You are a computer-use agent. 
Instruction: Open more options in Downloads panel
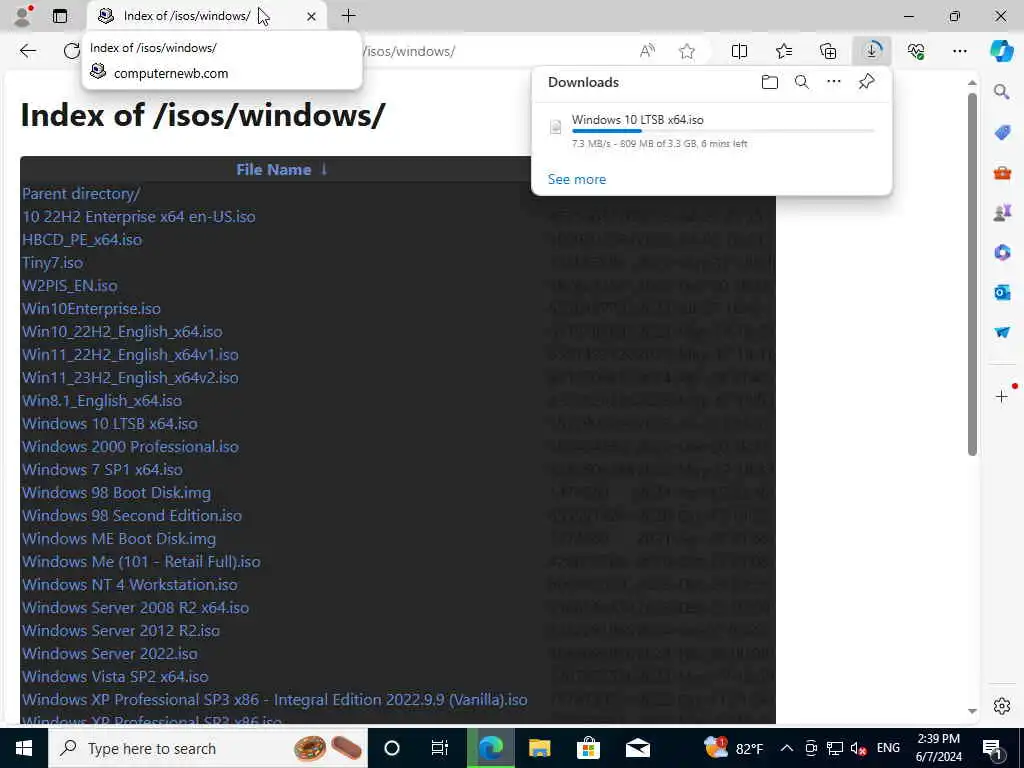pyautogui.click(x=833, y=82)
